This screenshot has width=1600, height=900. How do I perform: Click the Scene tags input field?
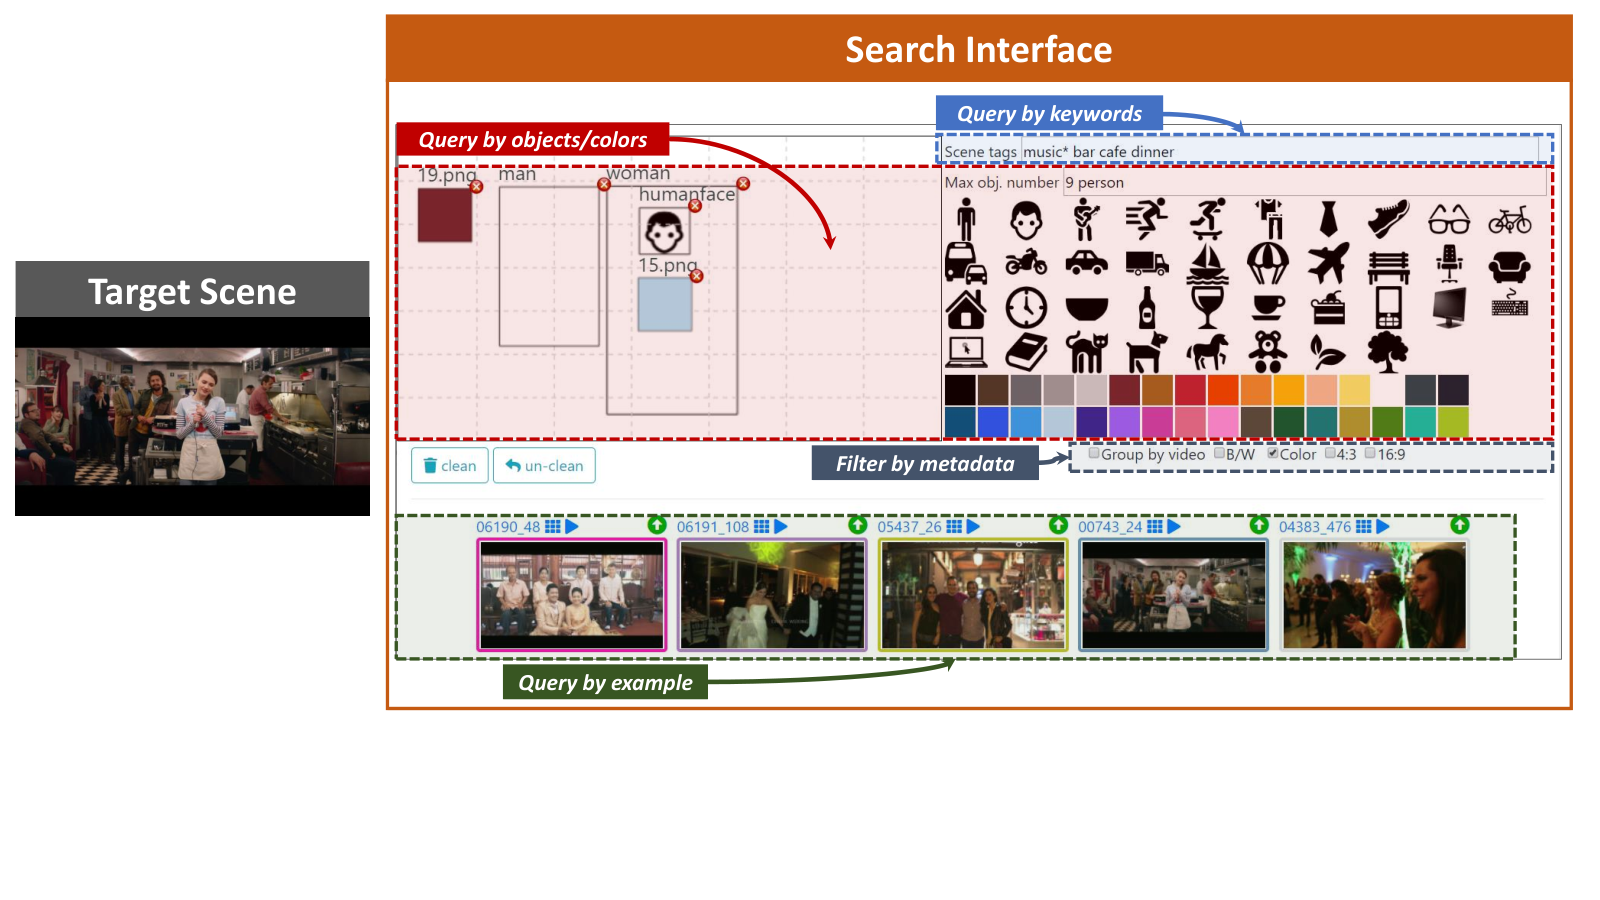(x=1280, y=152)
